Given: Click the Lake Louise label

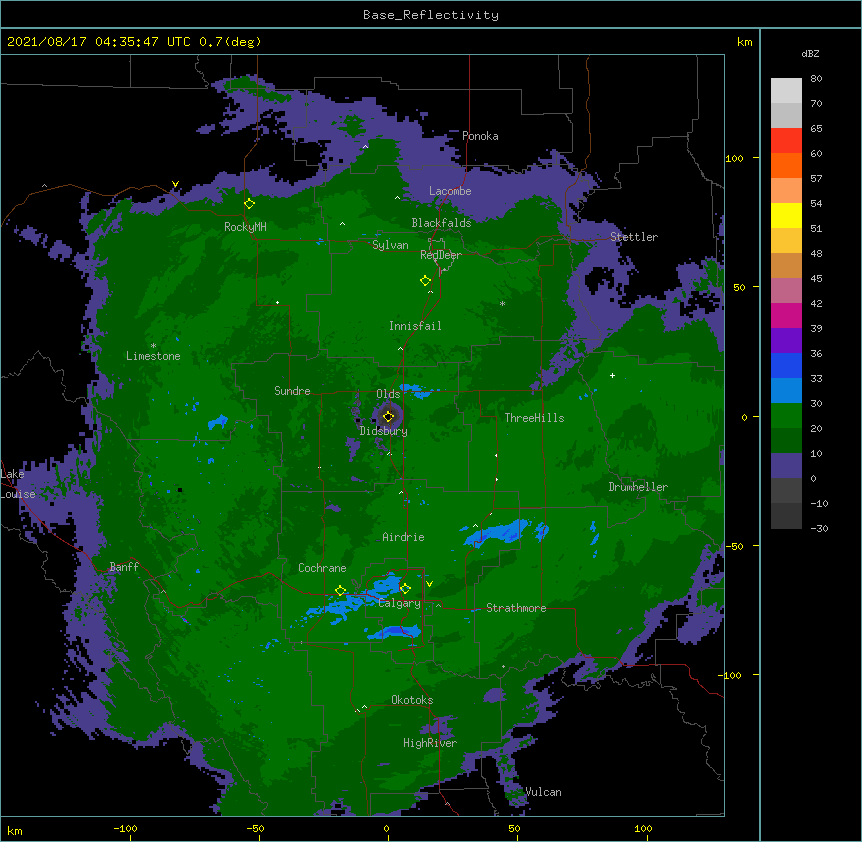Looking at the screenshot, I should 18,484.
